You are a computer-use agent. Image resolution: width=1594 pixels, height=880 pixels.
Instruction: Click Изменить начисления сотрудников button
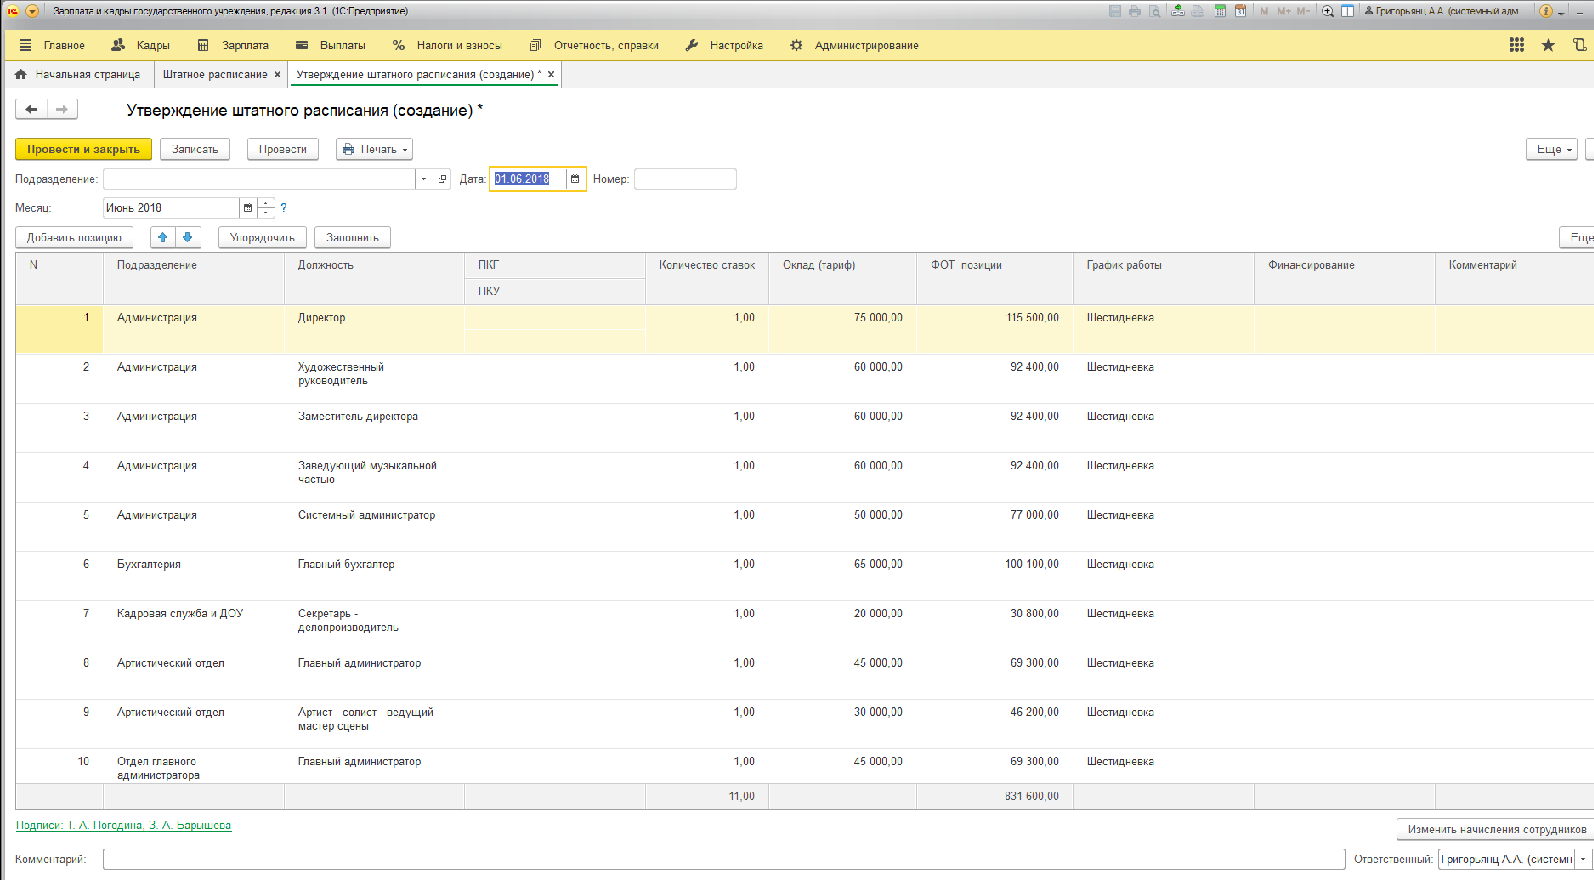[1496, 829]
